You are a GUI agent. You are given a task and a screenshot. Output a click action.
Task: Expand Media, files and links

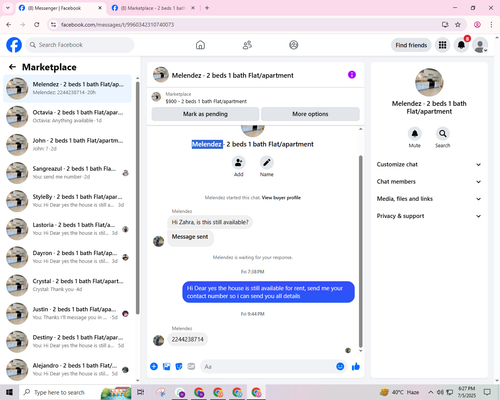coord(429,199)
